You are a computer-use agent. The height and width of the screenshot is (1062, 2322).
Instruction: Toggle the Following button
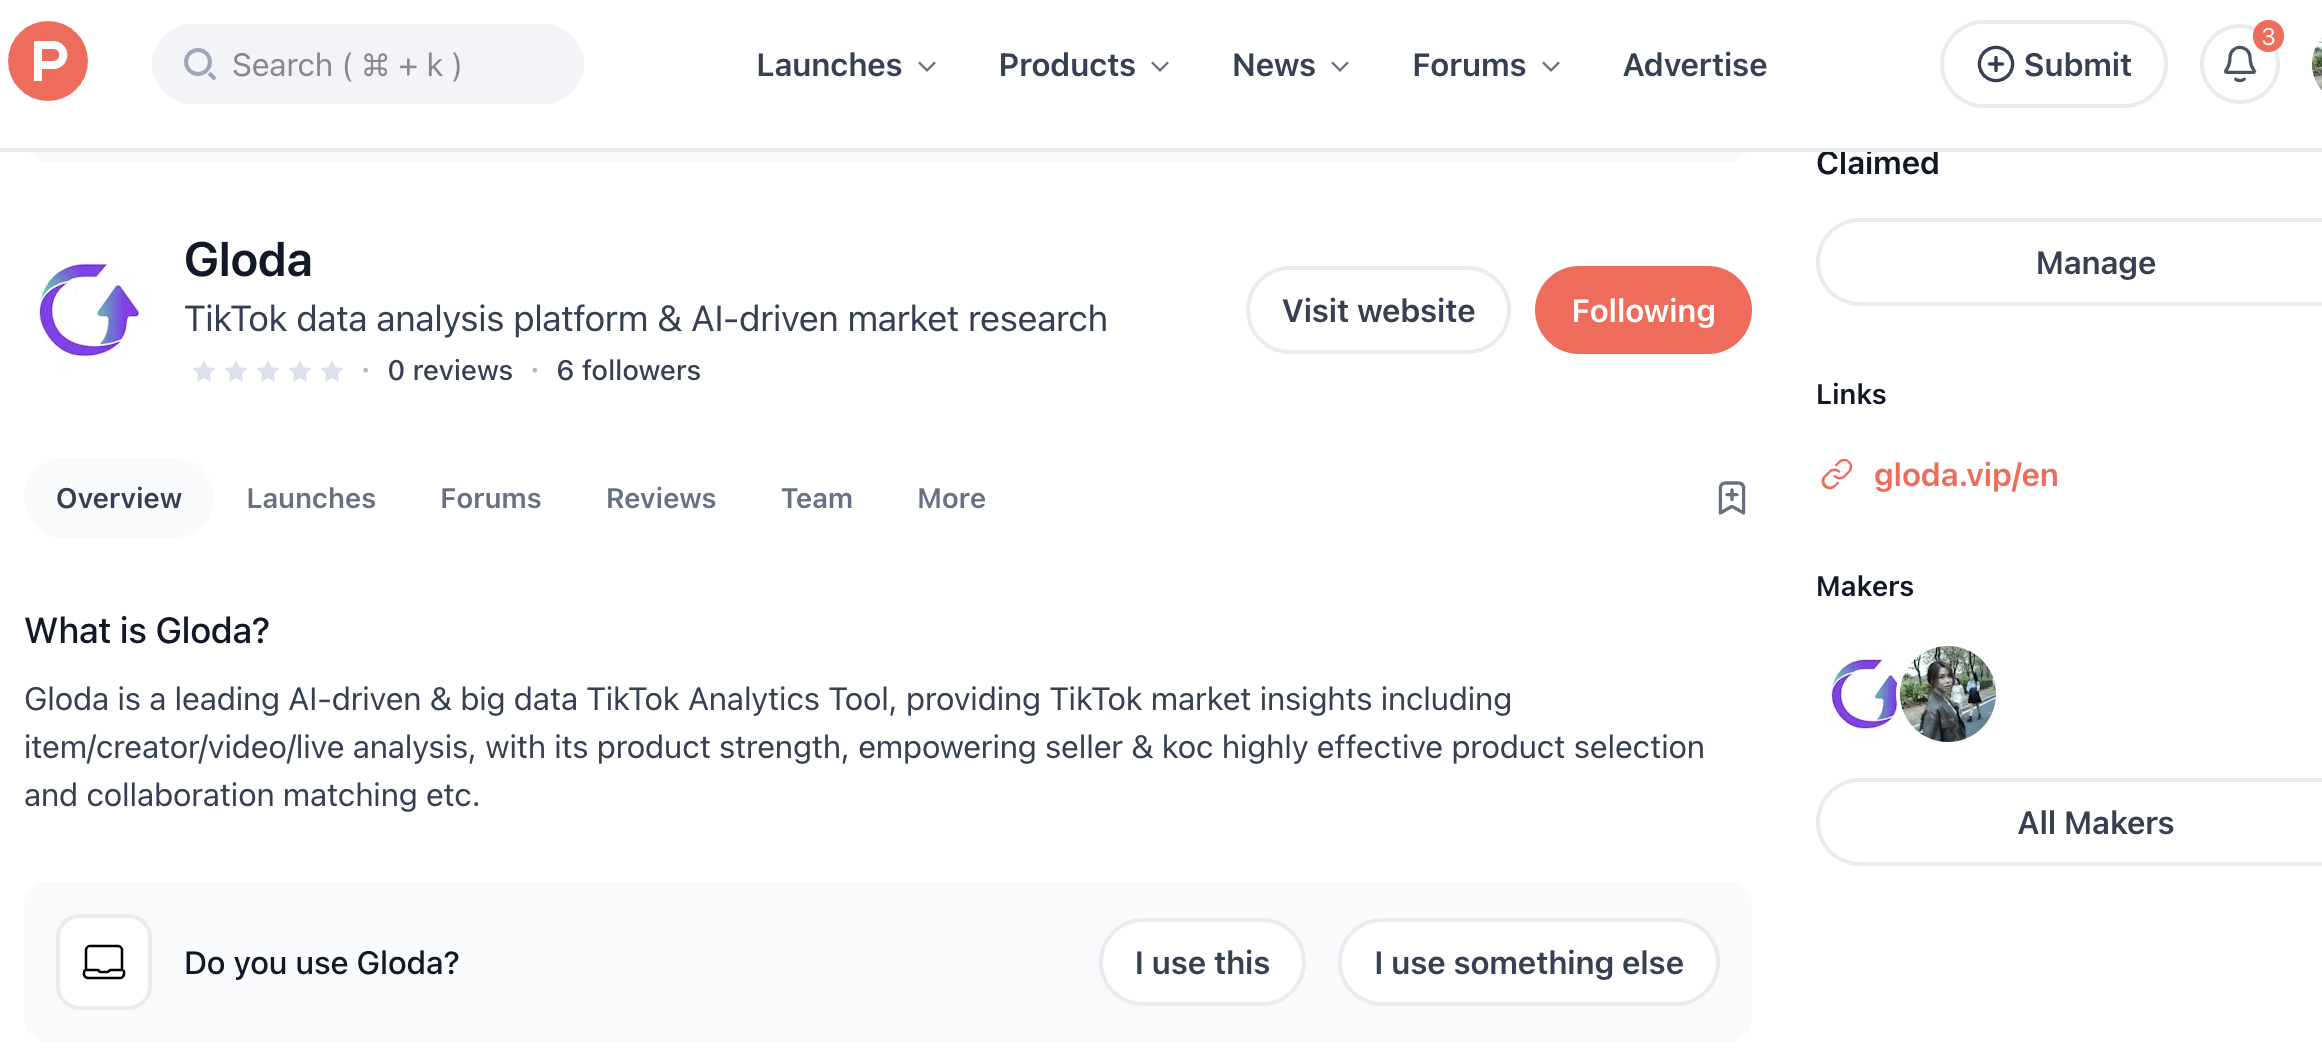[x=1643, y=310]
